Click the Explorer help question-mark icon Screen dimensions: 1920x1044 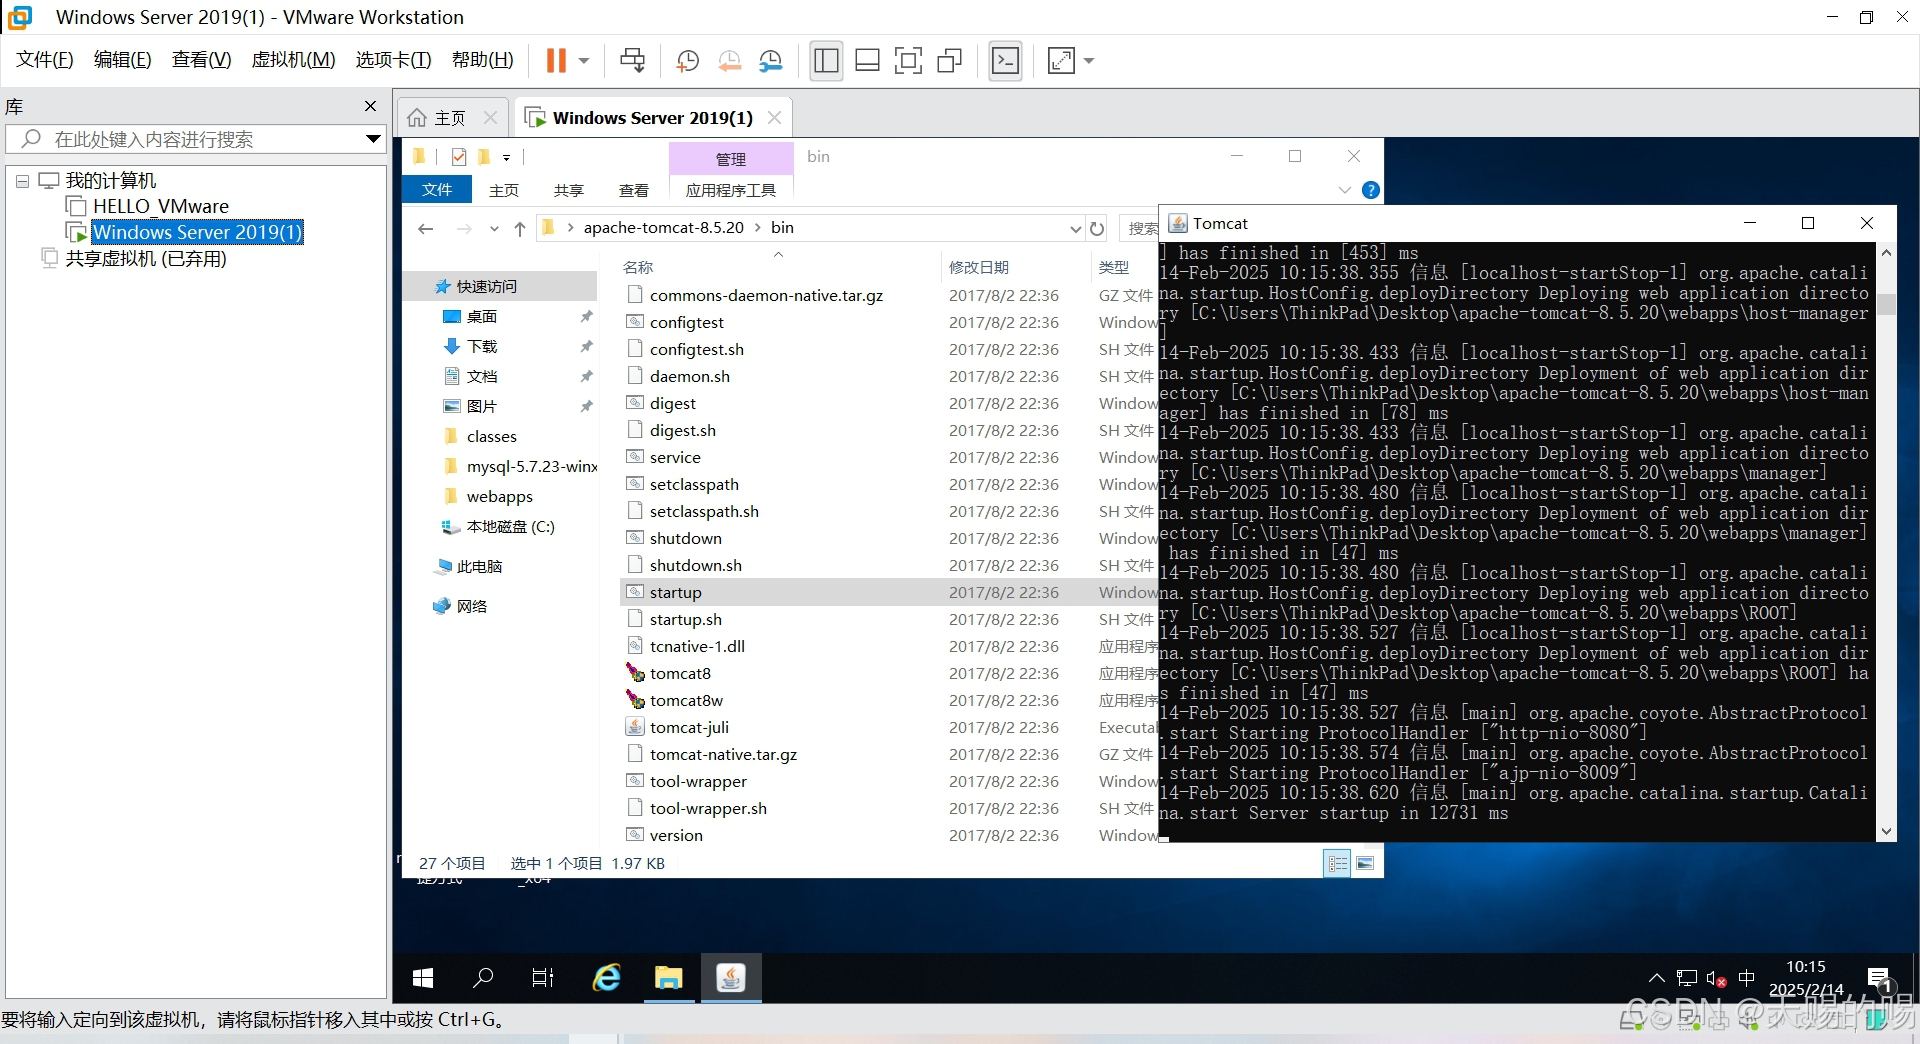1371,190
